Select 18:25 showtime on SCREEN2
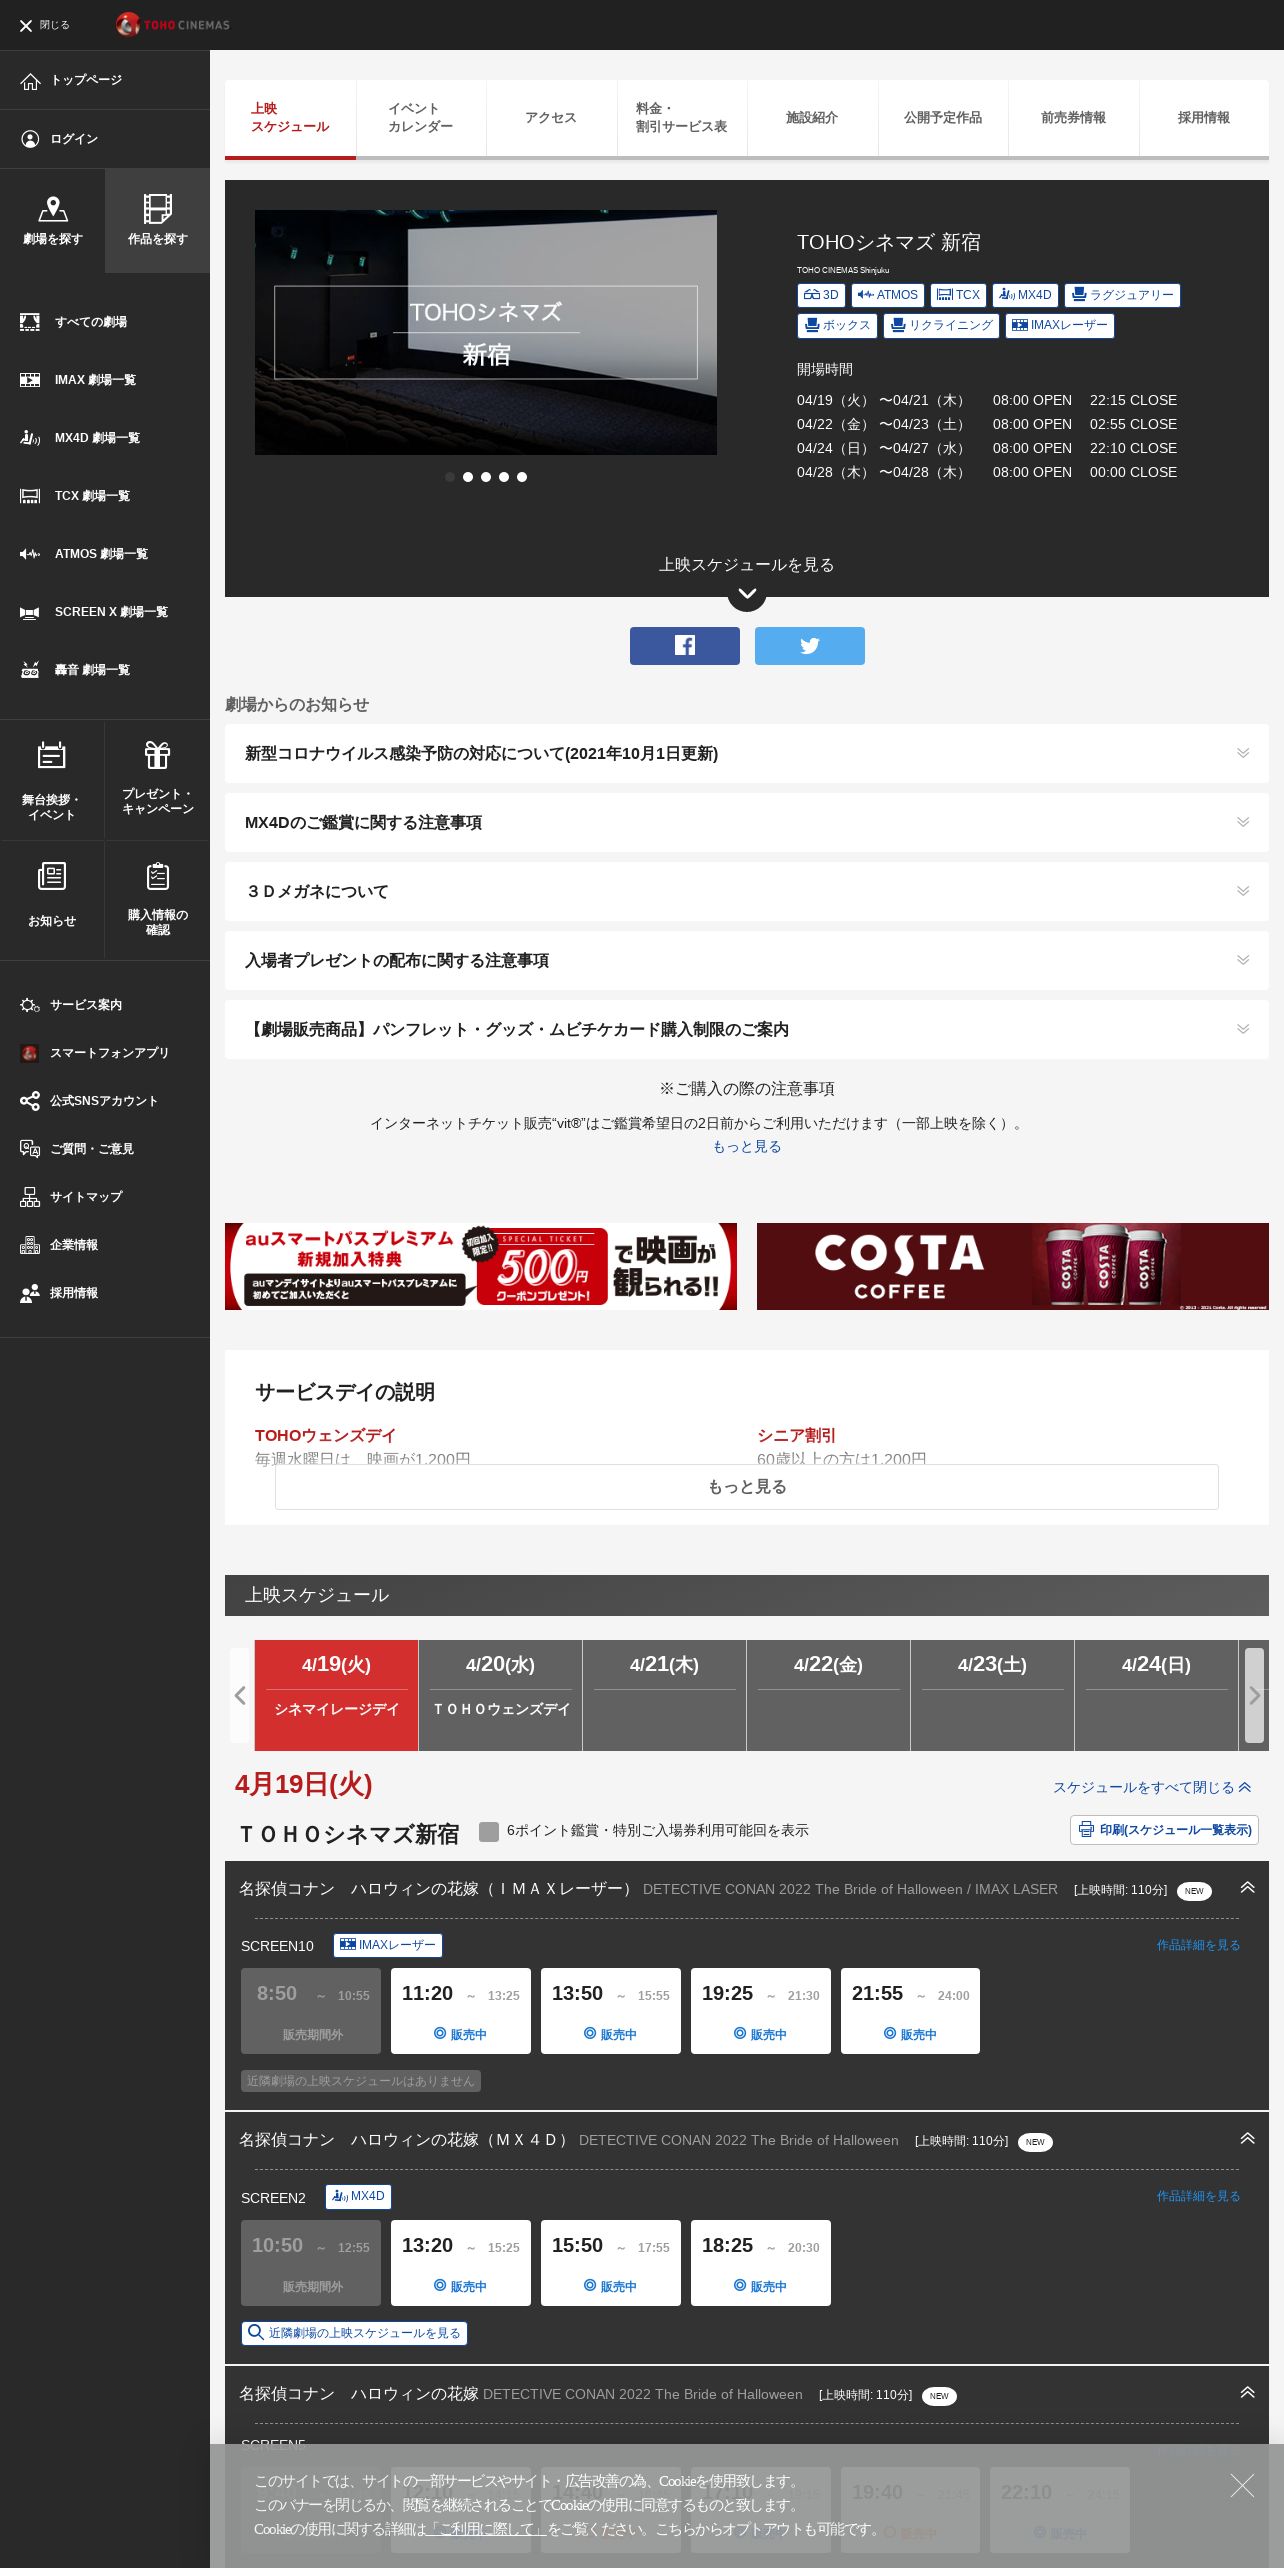 pyautogui.click(x=760, y=2263)
